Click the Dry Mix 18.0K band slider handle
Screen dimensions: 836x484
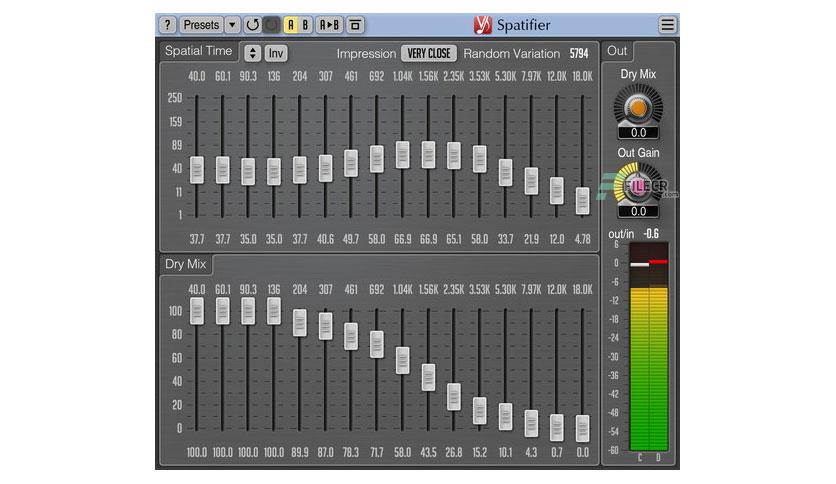(x=582, y=428)
